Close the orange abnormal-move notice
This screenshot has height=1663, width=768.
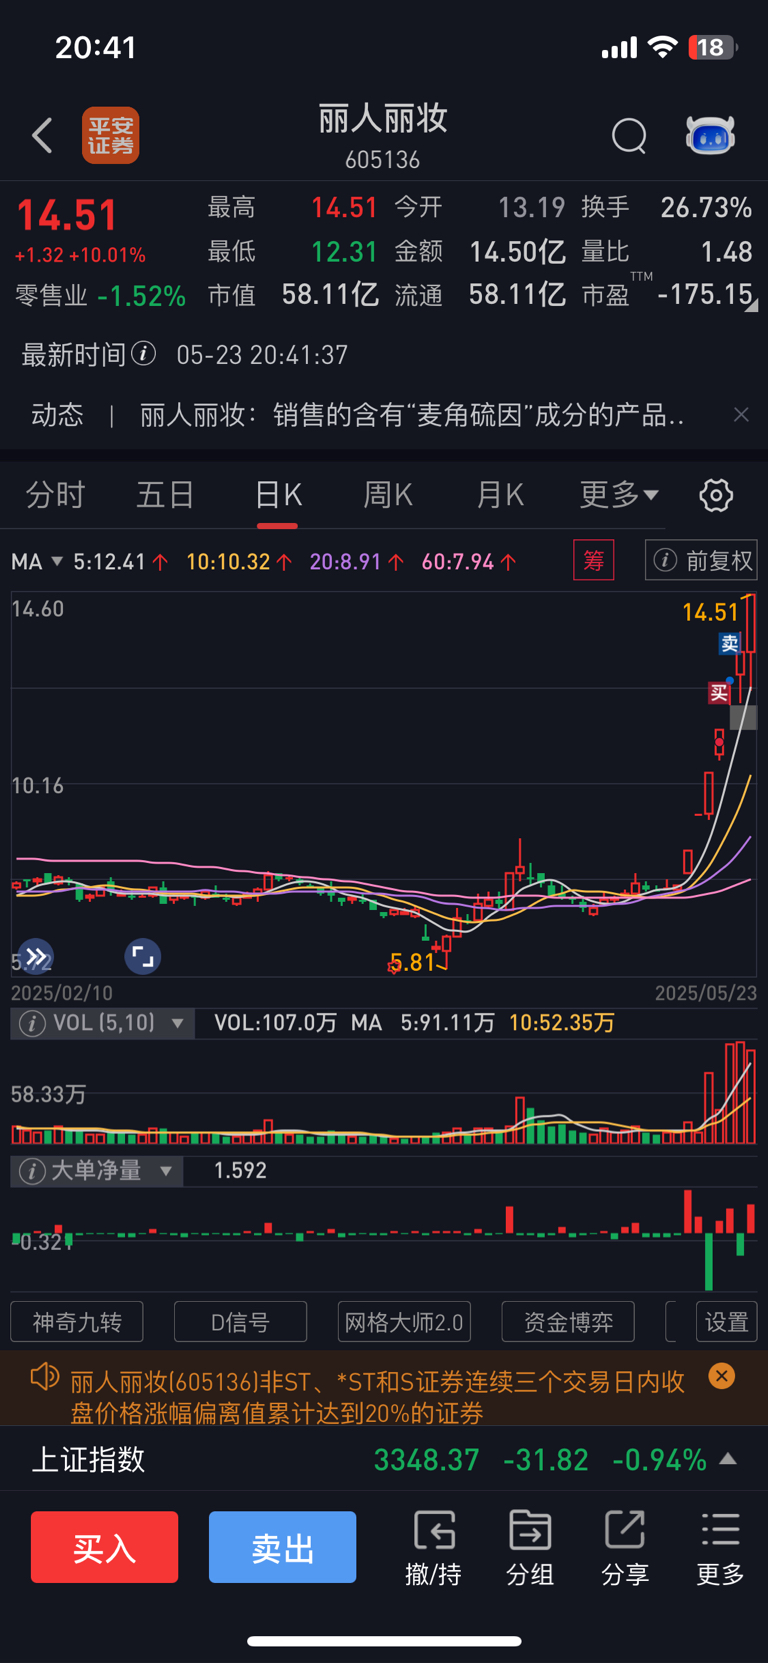coord(721,1376)
